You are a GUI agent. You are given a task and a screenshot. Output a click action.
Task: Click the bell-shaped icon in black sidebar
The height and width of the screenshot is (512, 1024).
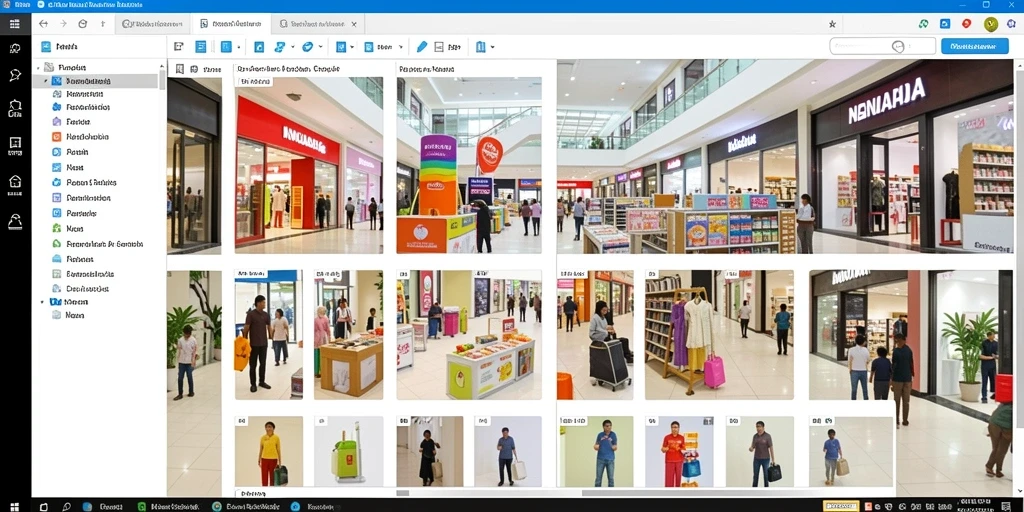point(14,222)
